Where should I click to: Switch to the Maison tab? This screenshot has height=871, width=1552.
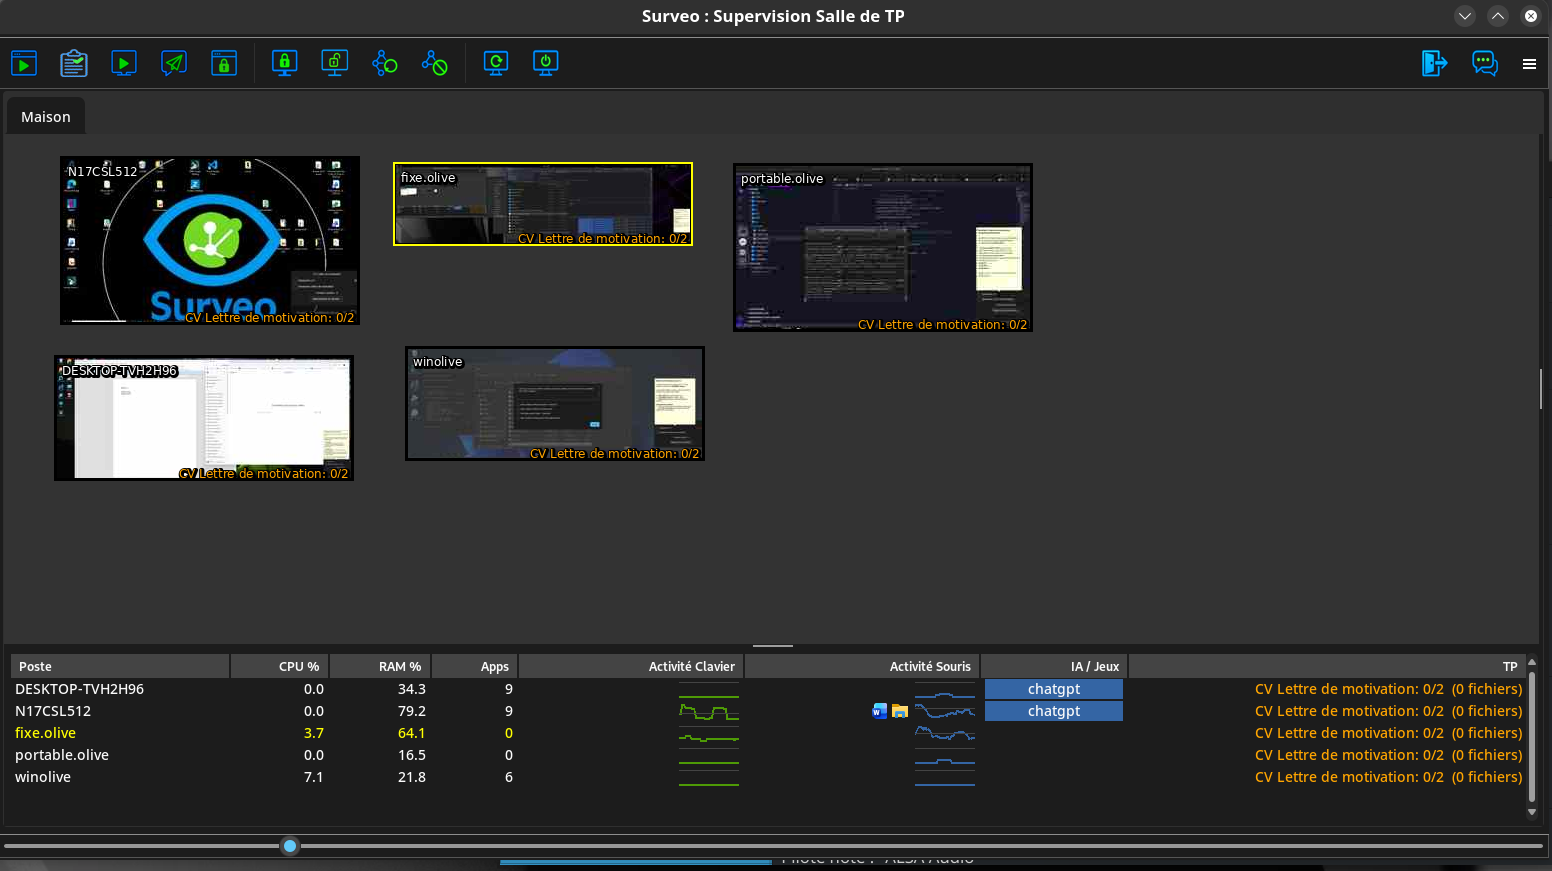(x=46, y=117)
